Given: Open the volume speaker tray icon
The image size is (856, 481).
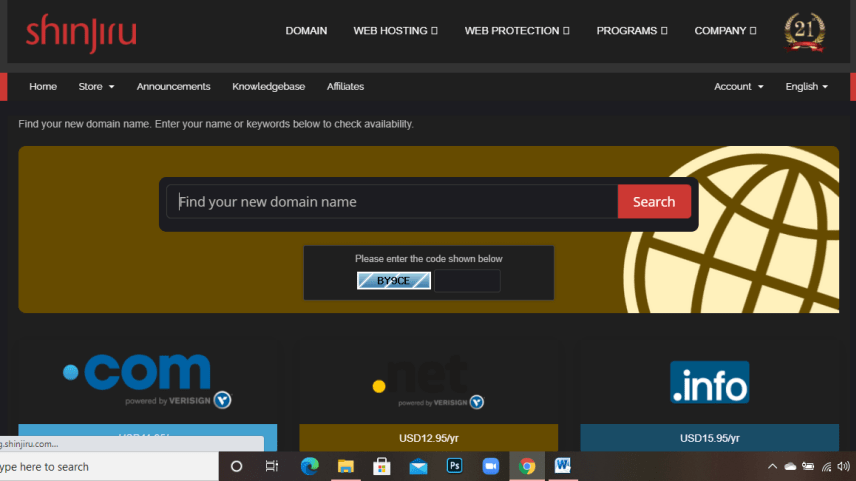Looking at the screenshot, I should pyautogui.click(x=843, y=466).
